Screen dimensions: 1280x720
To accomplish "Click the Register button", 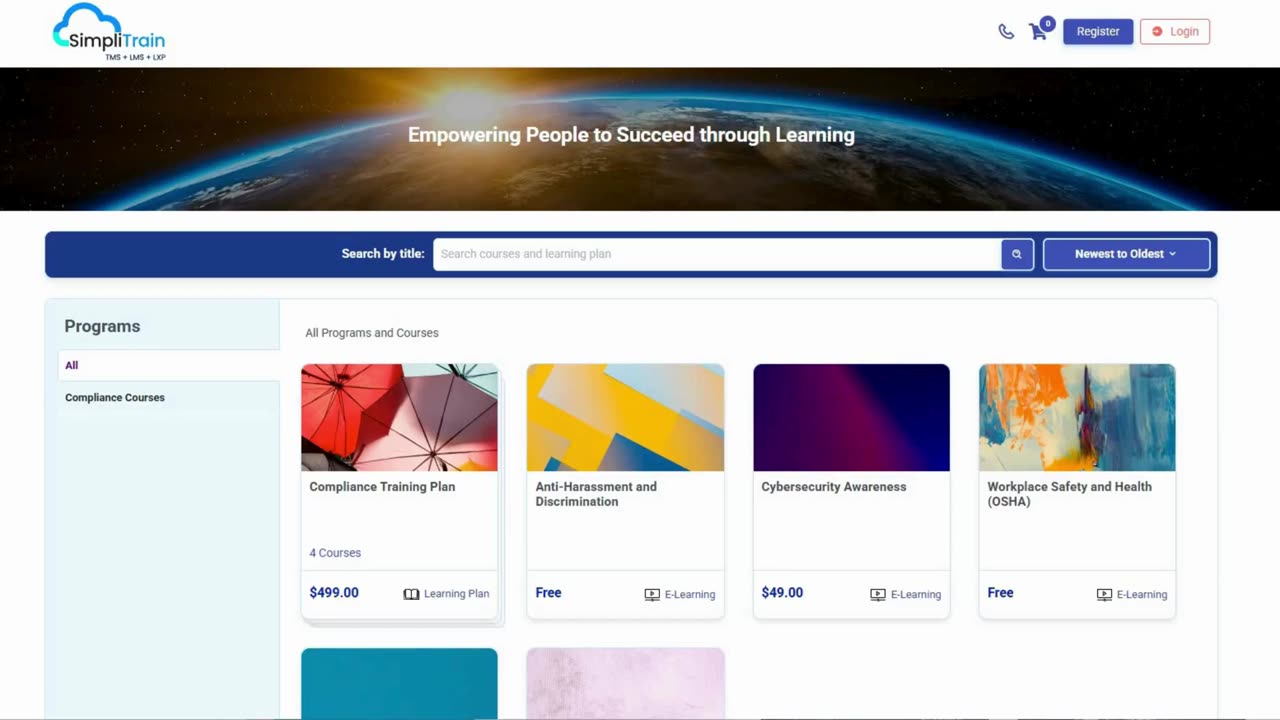I will click(1098, 32).
